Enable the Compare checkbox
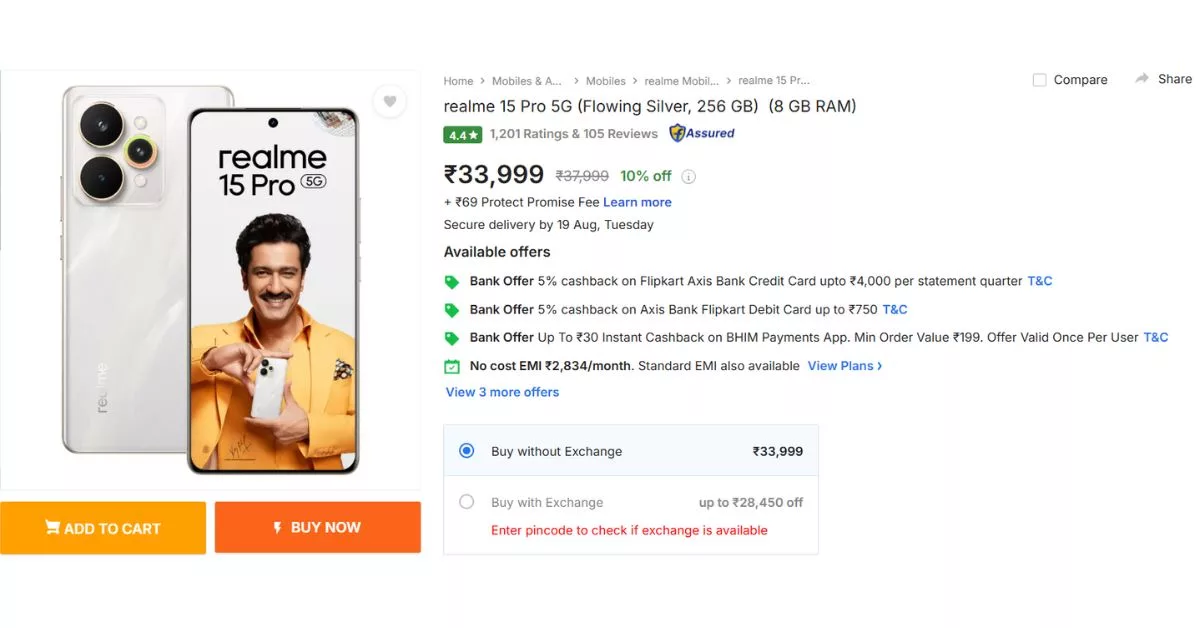The width and height of the screenshot is (1200, 628). (x=1040, y=79)
